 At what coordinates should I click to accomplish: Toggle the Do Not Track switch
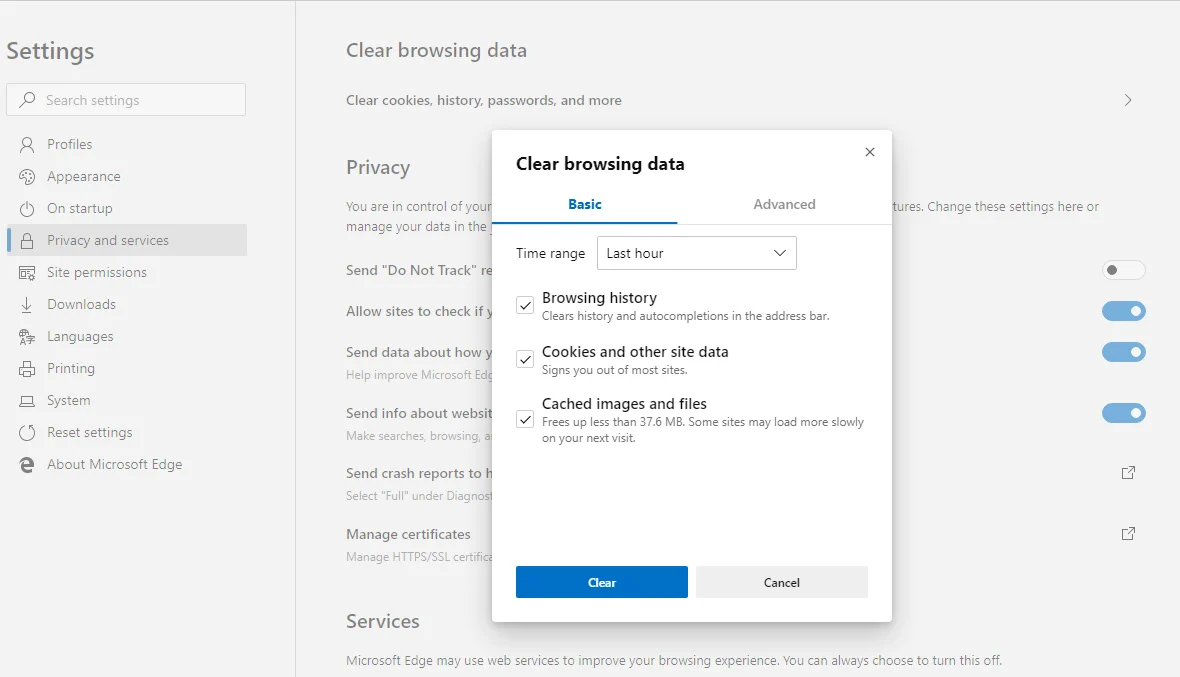point(1123,270)
